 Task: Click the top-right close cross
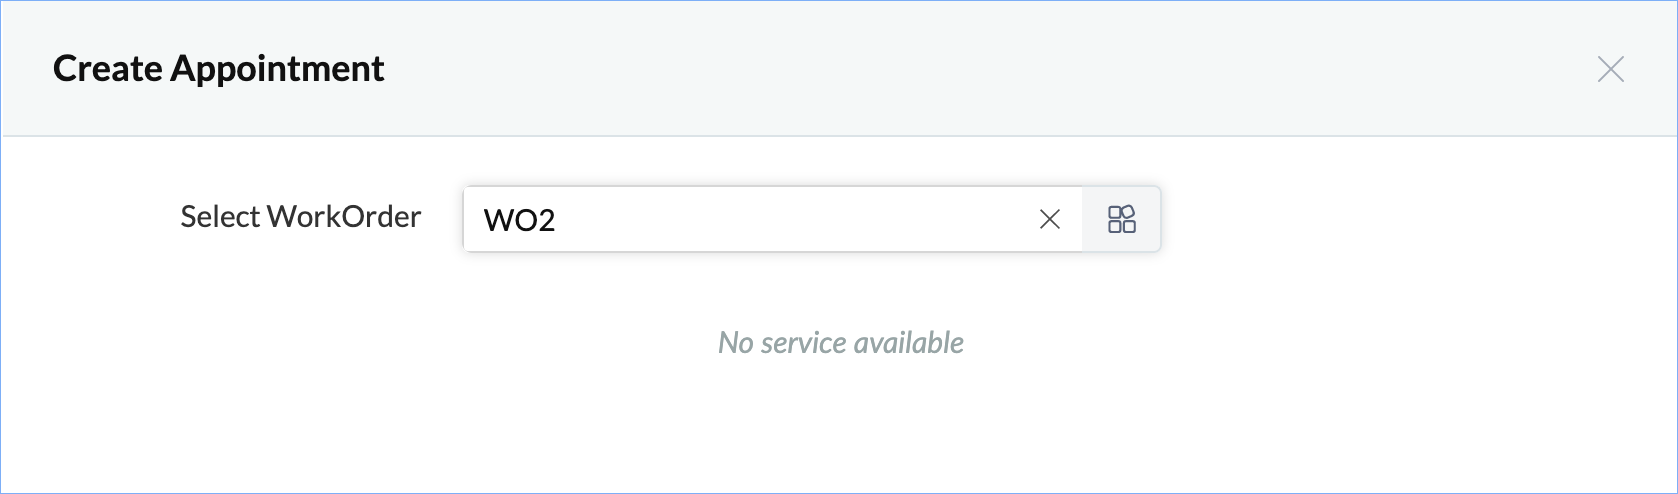1610,69
